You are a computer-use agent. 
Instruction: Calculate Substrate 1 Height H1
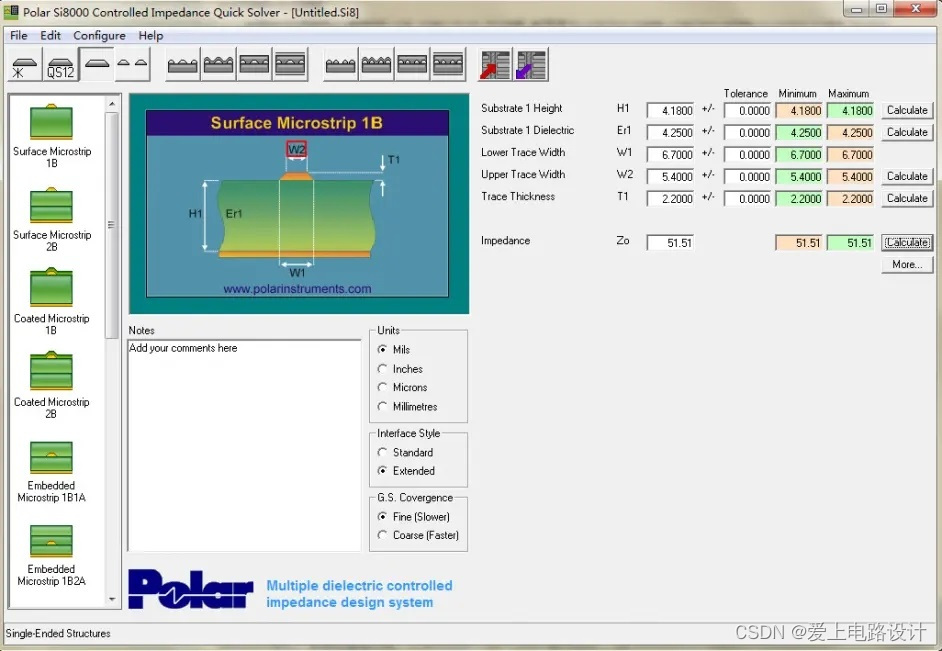[x=907, y=110]
